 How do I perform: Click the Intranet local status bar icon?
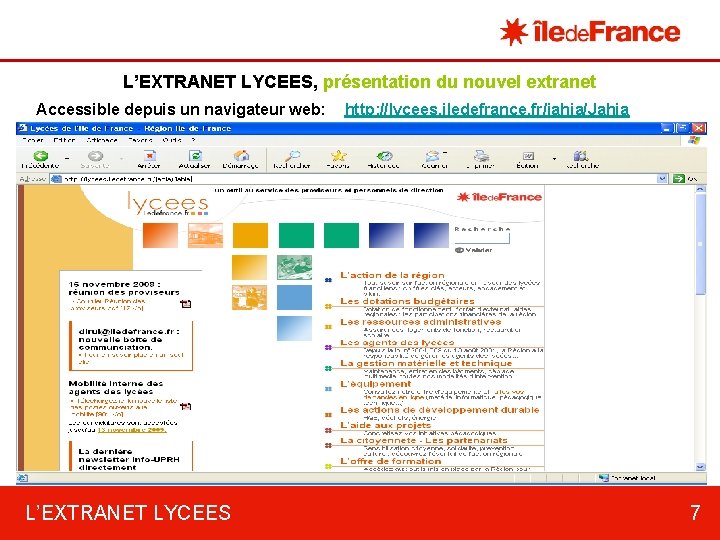pos(603,478)
